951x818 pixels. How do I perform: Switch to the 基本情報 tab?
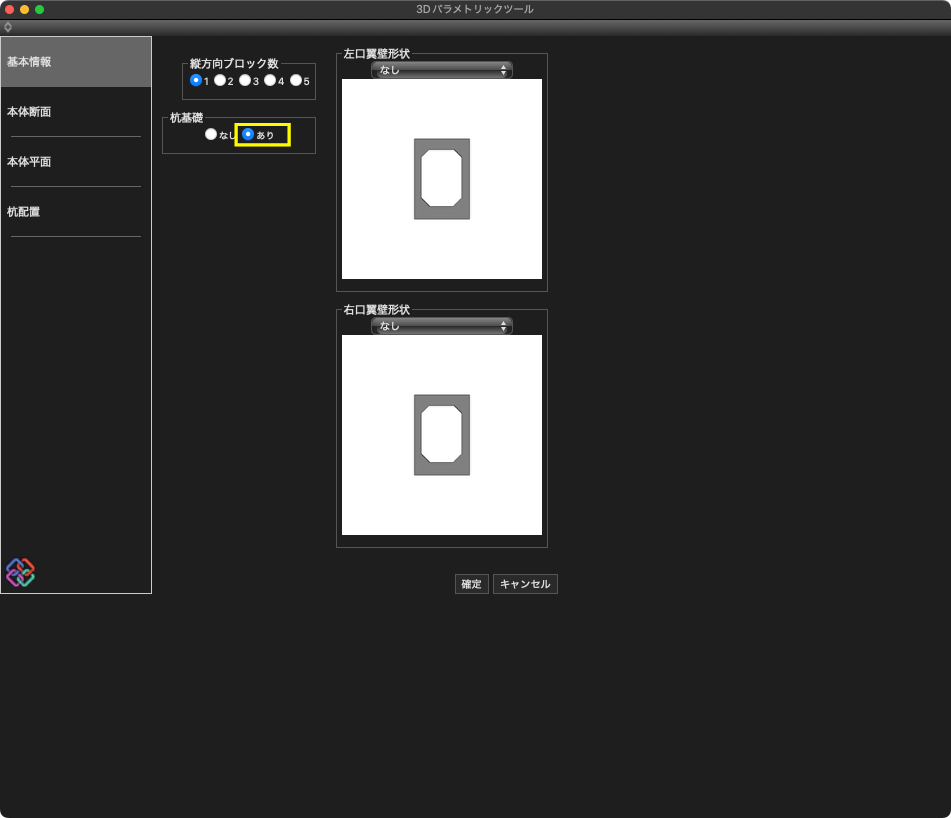pos(76,62)
